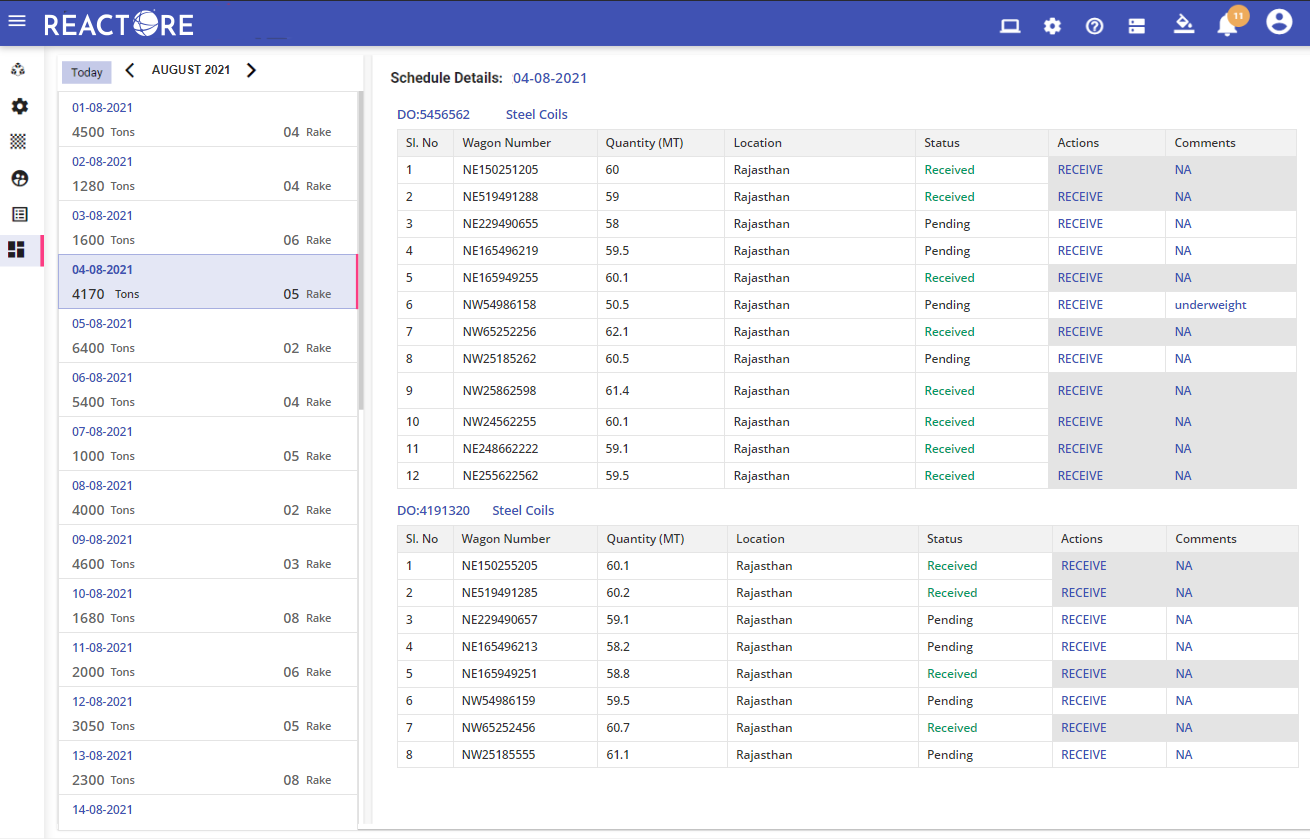Click NA comment for wagon NE150251205
The height and width of the screenshot is (839, 1310).
coord(1183,170)
